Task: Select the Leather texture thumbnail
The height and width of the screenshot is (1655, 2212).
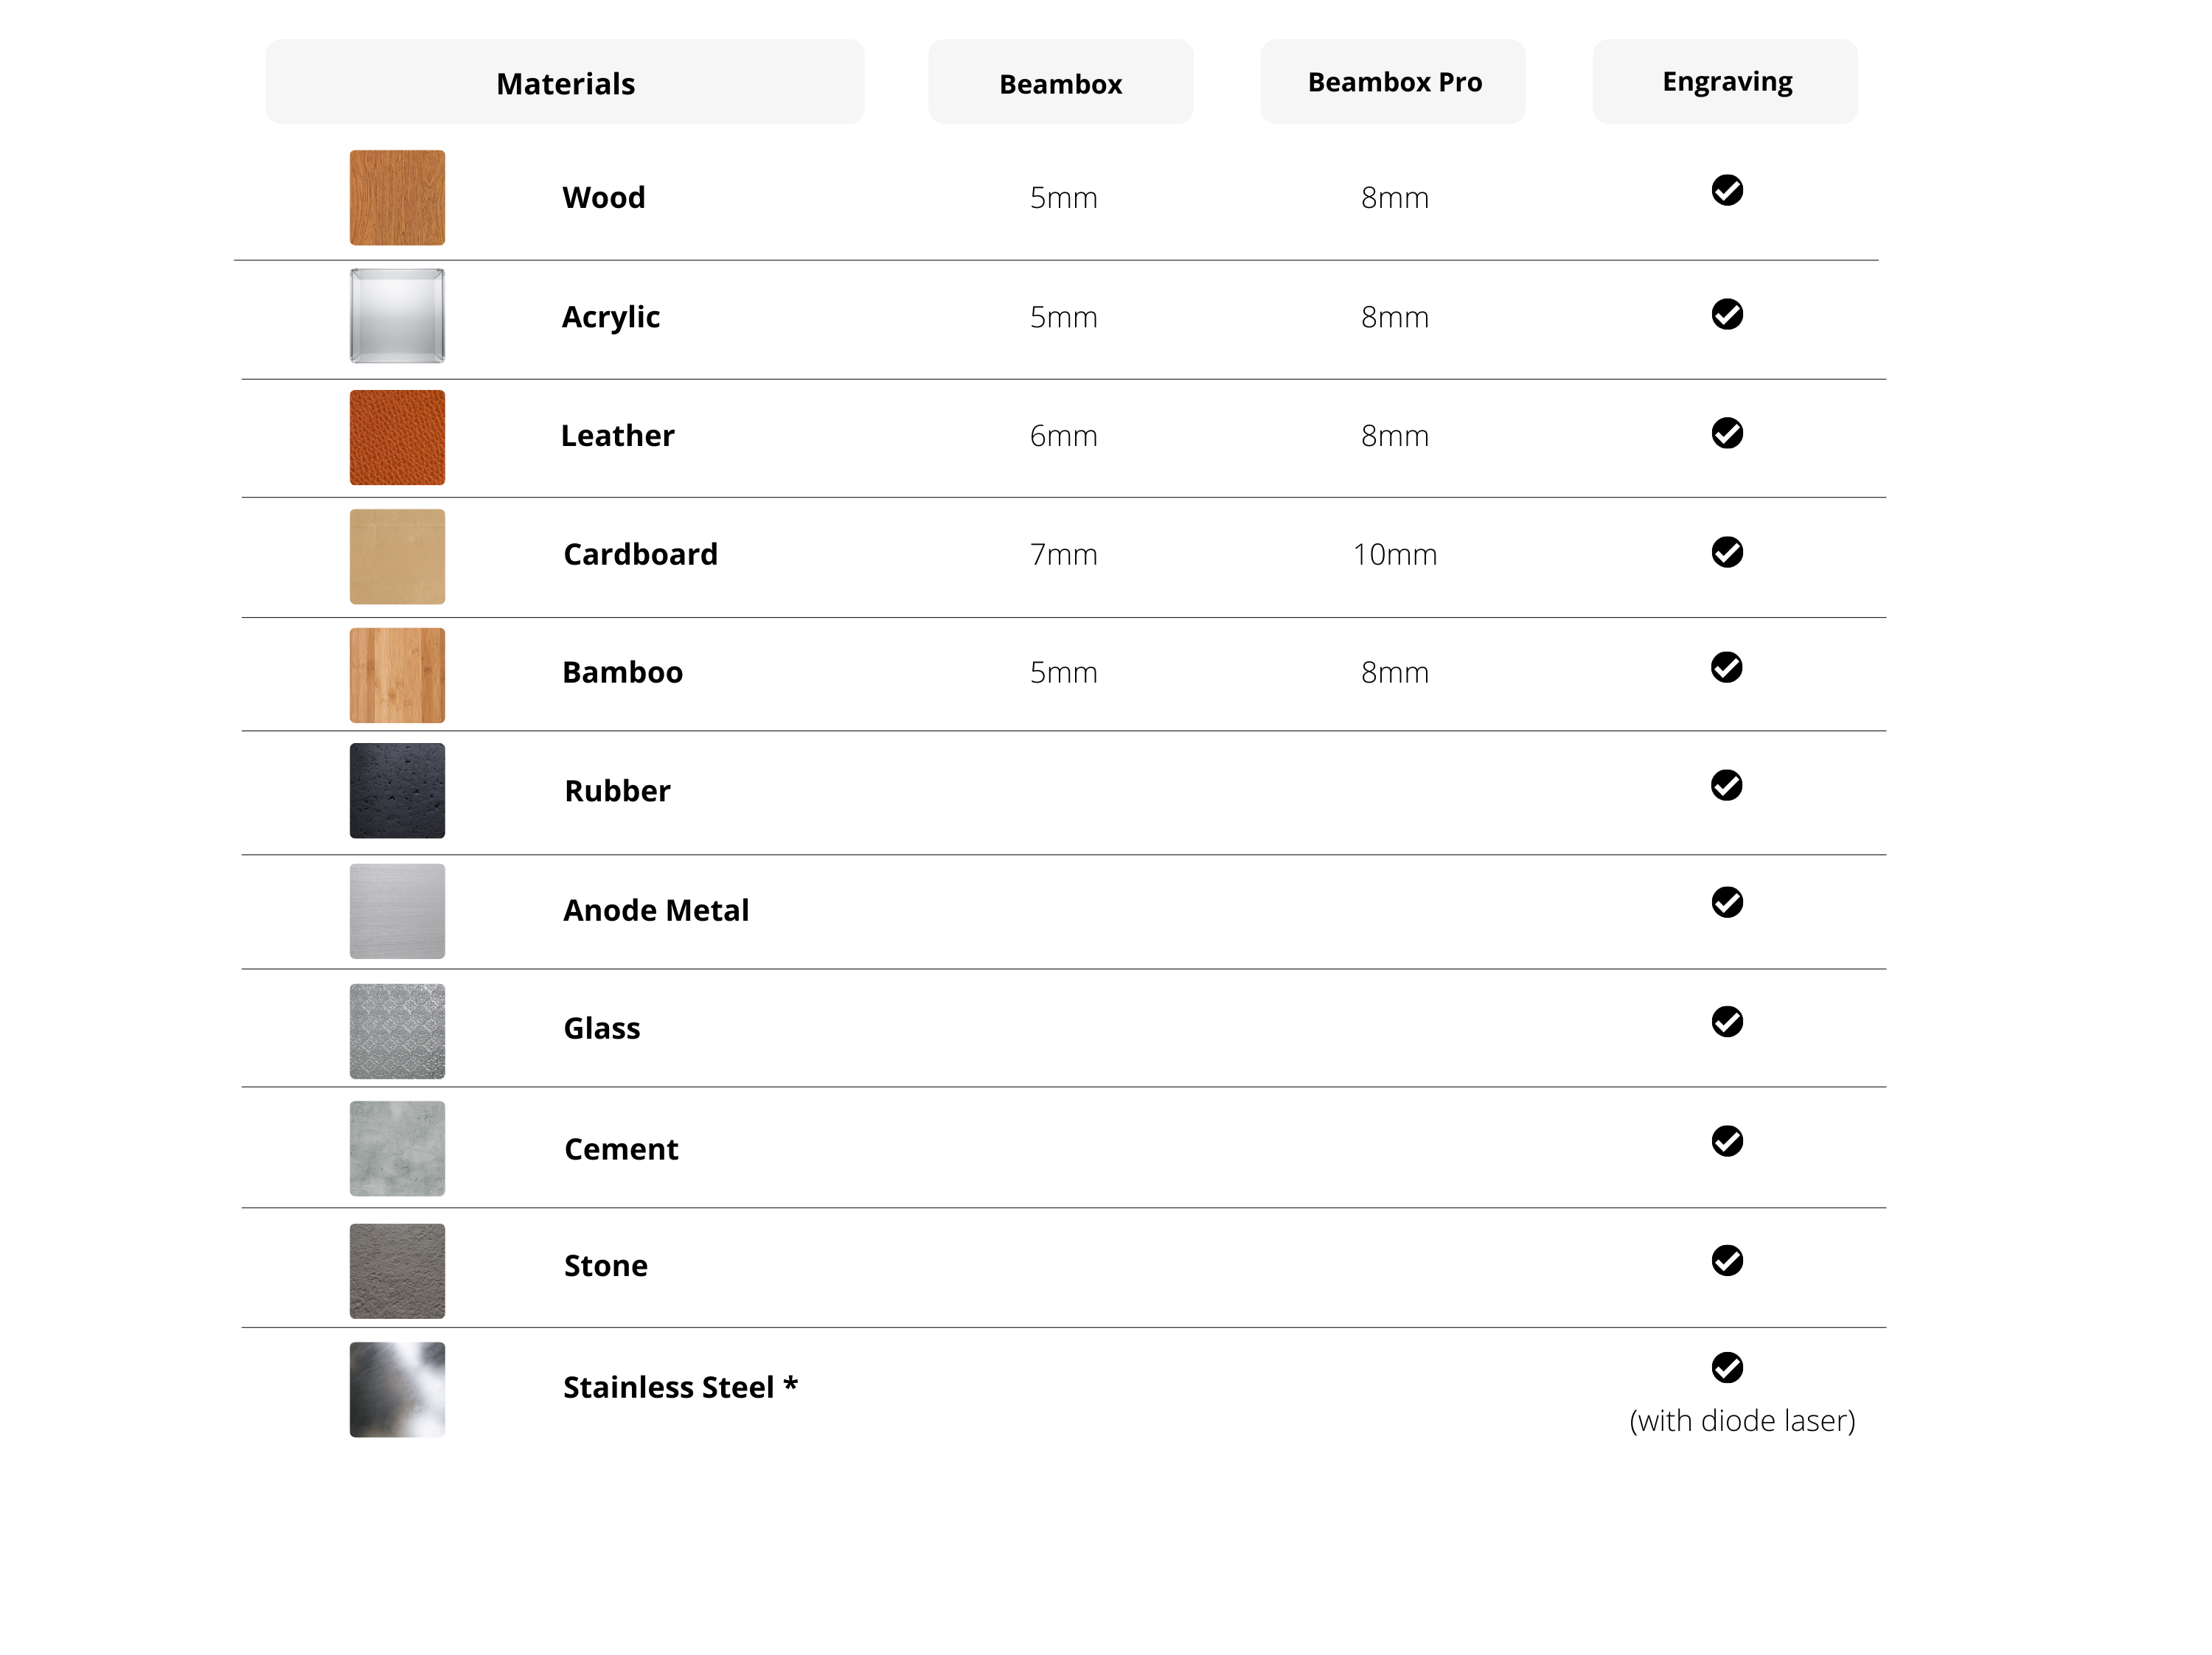Action: (397, 437)
